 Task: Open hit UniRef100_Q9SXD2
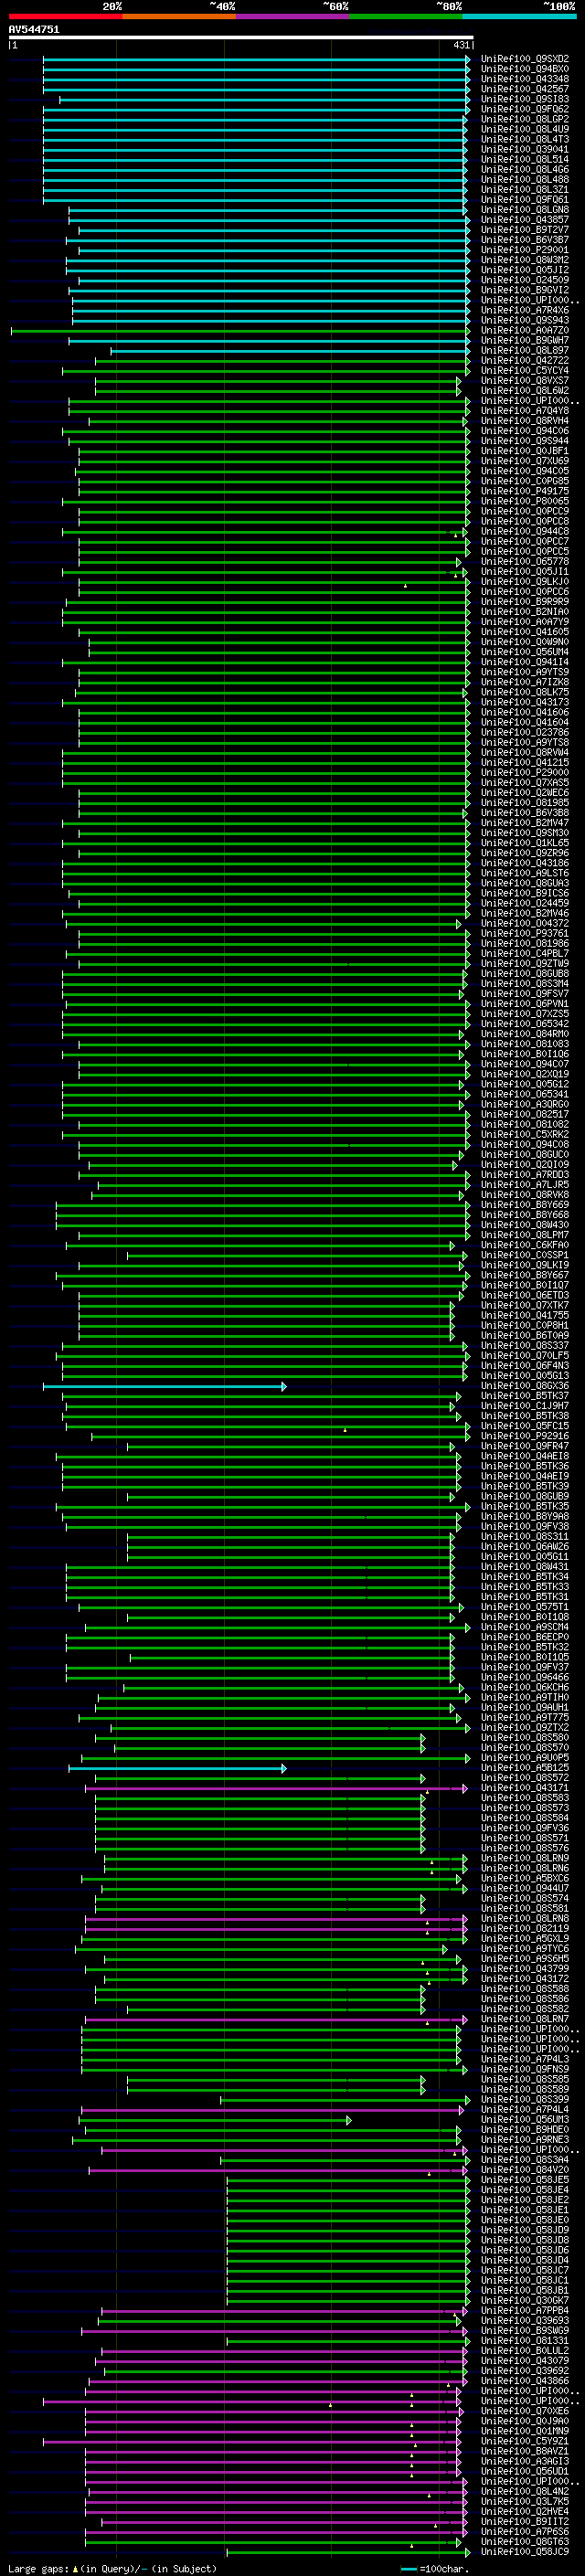pyautogui.click(x=525, y=59)
